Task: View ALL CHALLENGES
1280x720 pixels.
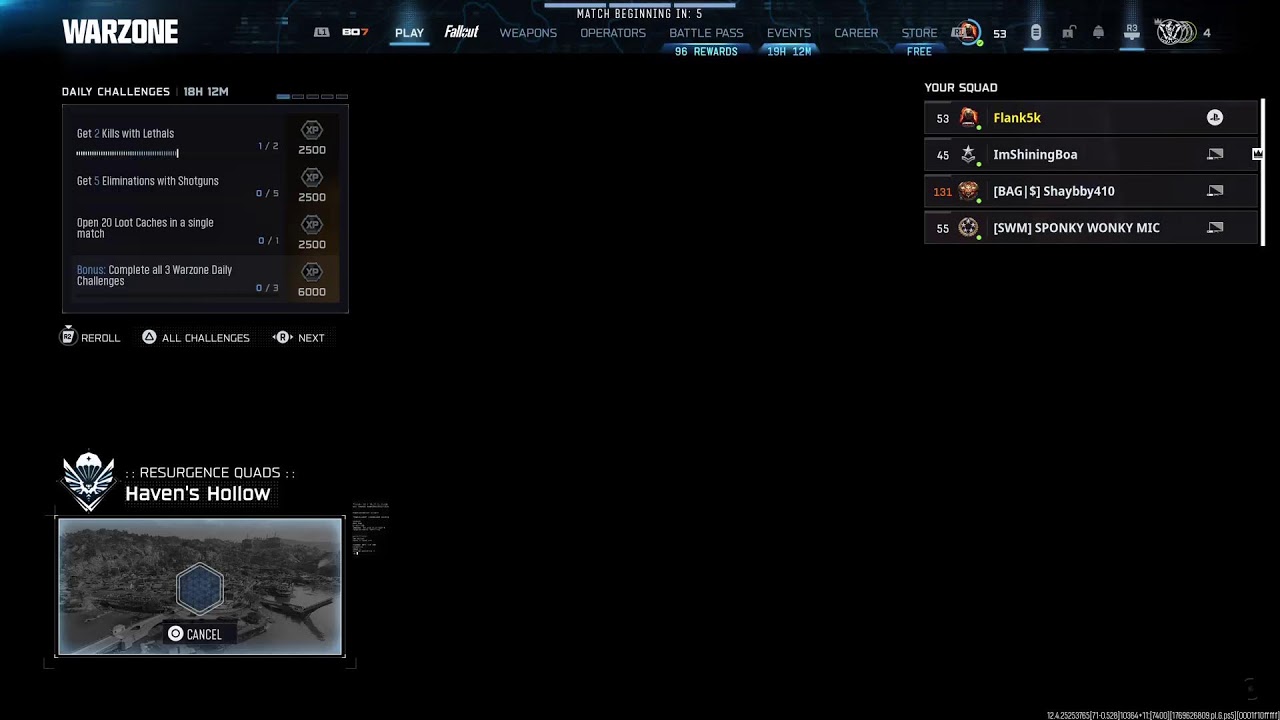Action: tap(196, 338)
